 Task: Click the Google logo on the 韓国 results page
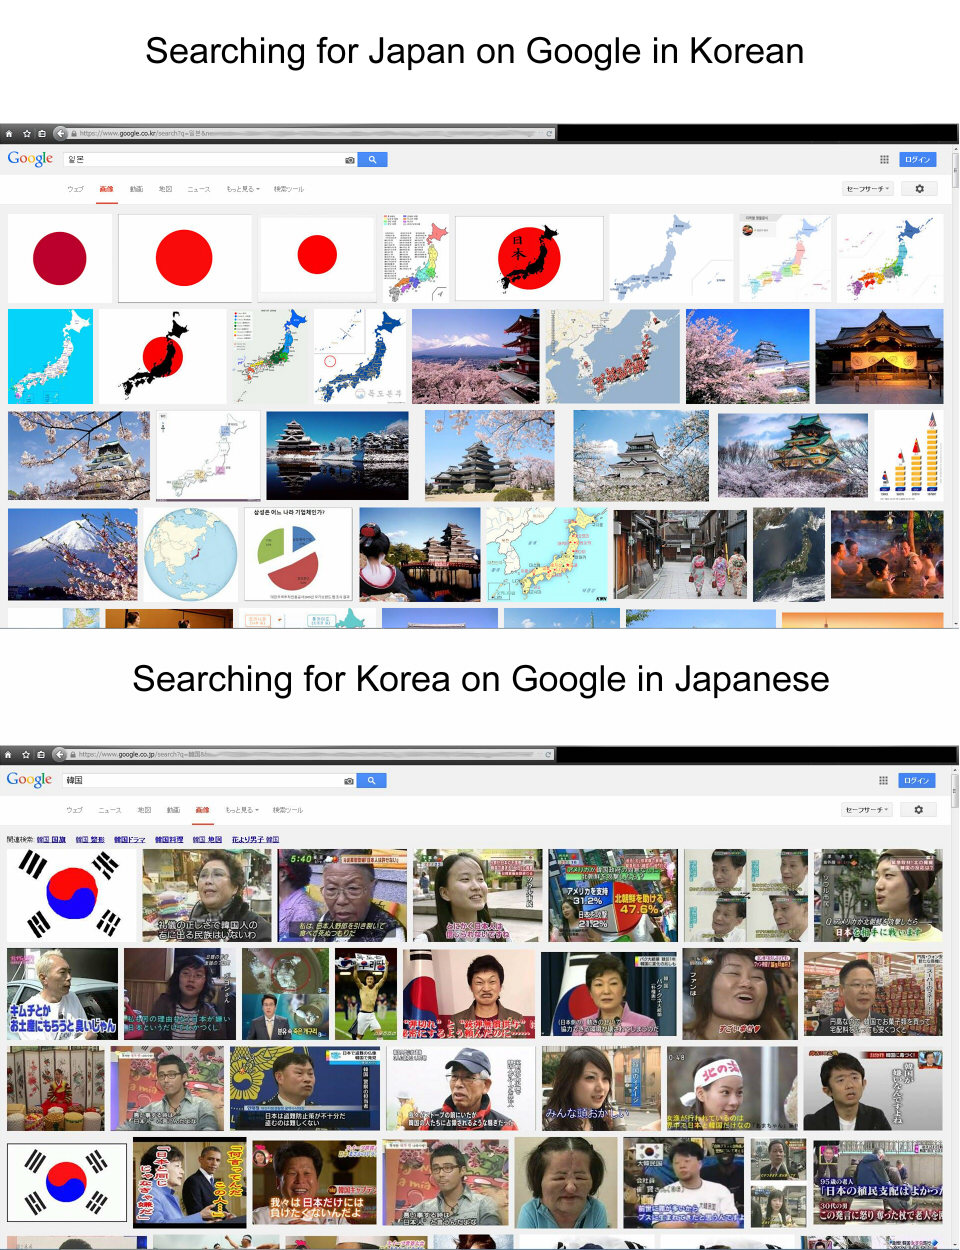click(29, 780)
